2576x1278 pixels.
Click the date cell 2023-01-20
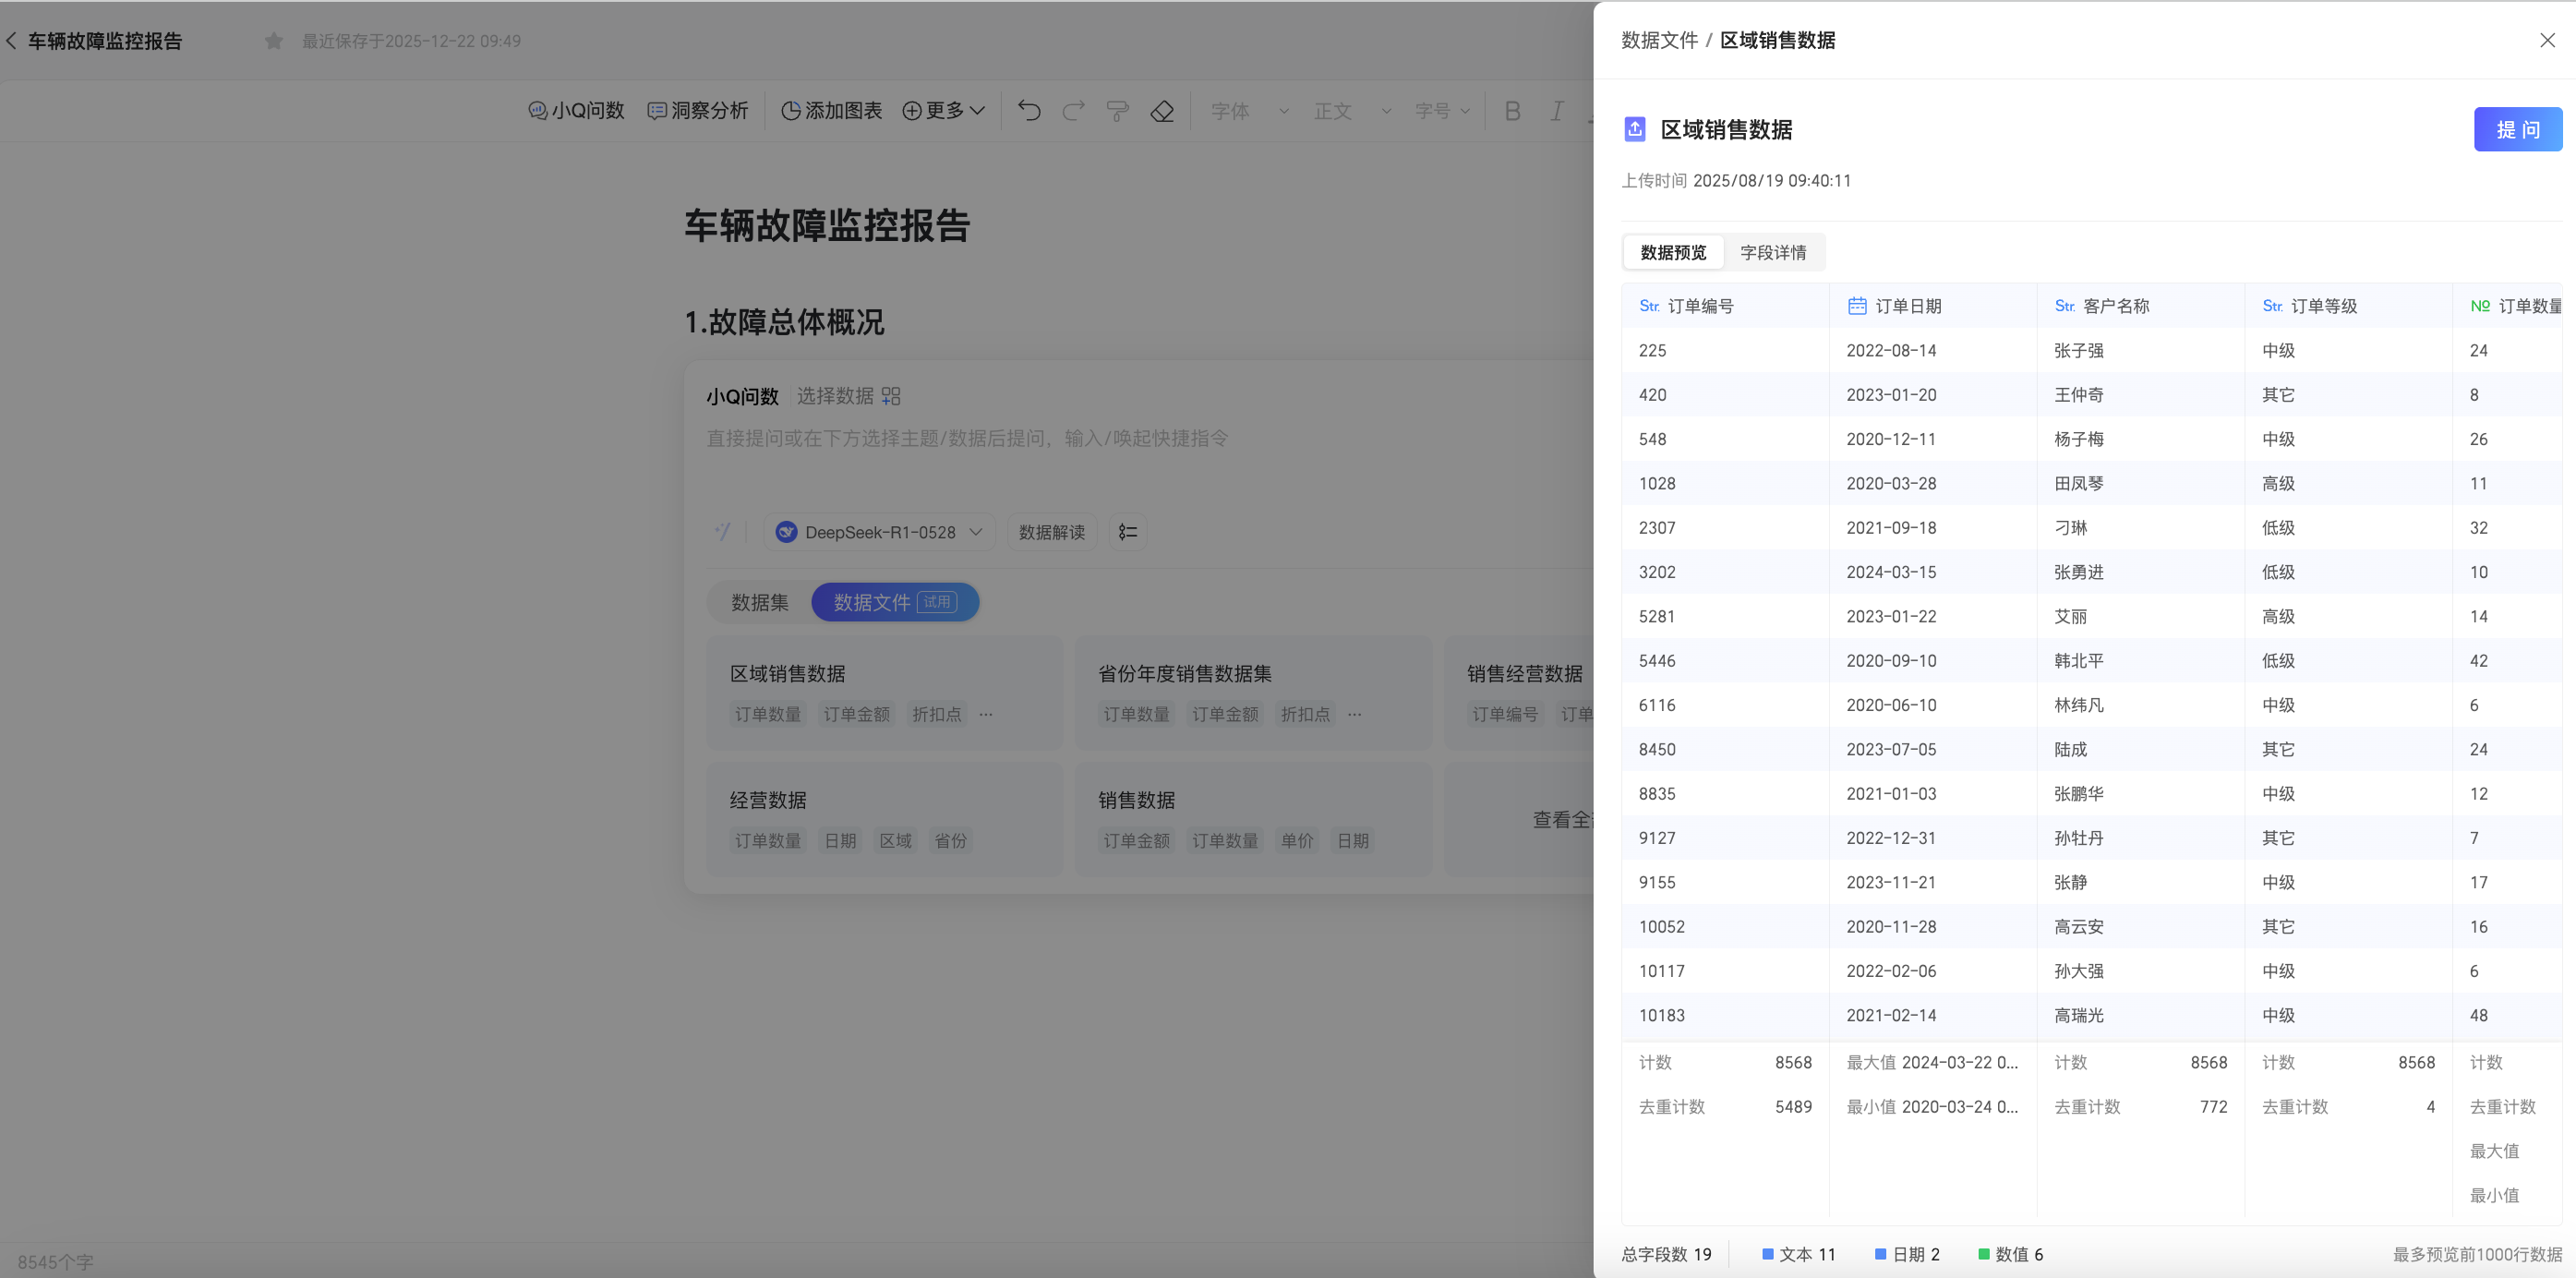tap(1932, 395)
